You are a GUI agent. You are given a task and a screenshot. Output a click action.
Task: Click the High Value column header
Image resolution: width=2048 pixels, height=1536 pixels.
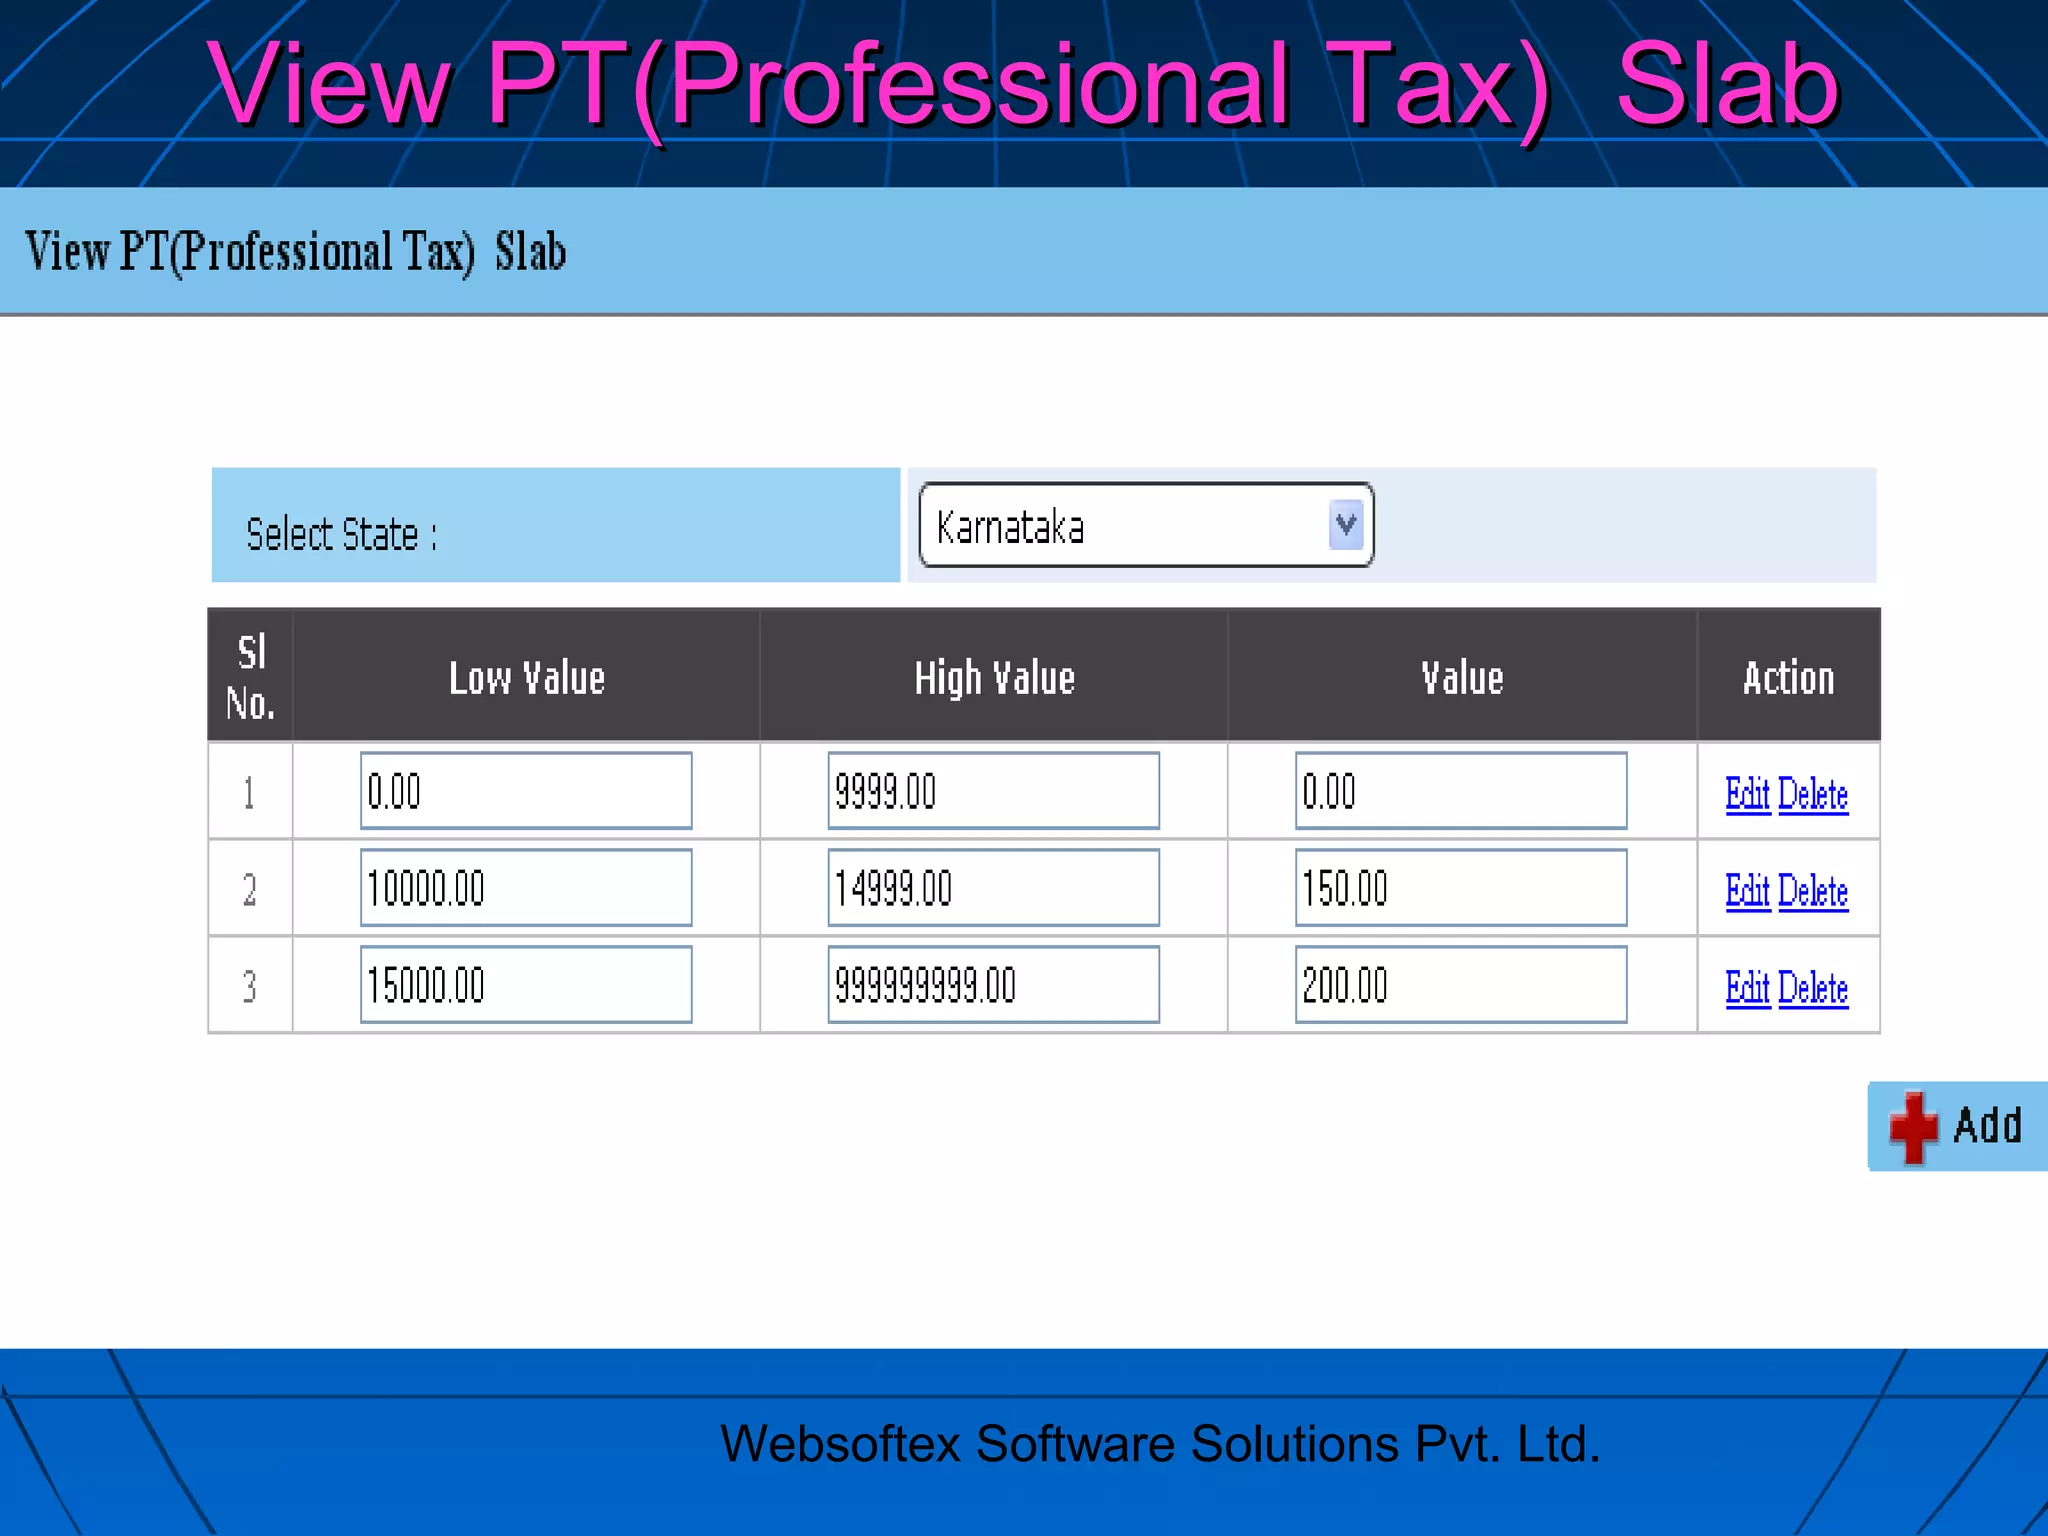coord(994,677)
